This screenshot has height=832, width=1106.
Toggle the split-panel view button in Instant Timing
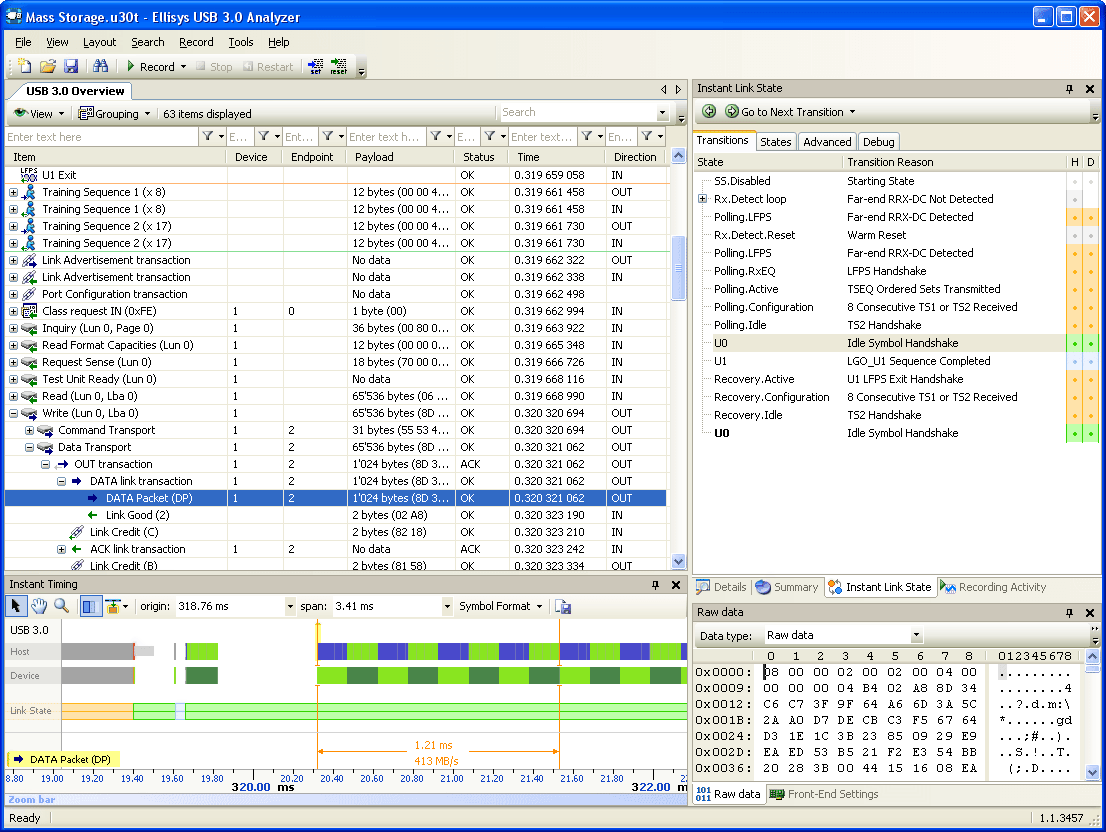90,606
